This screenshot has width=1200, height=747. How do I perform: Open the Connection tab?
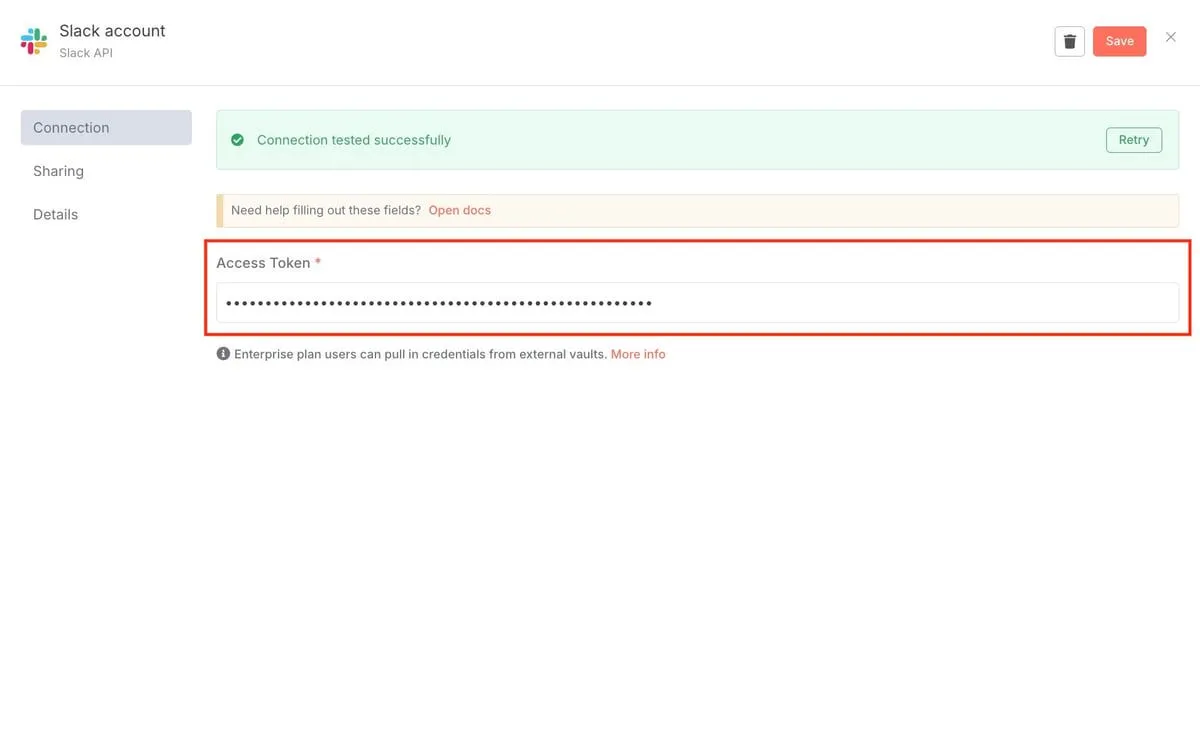(105, 128)
